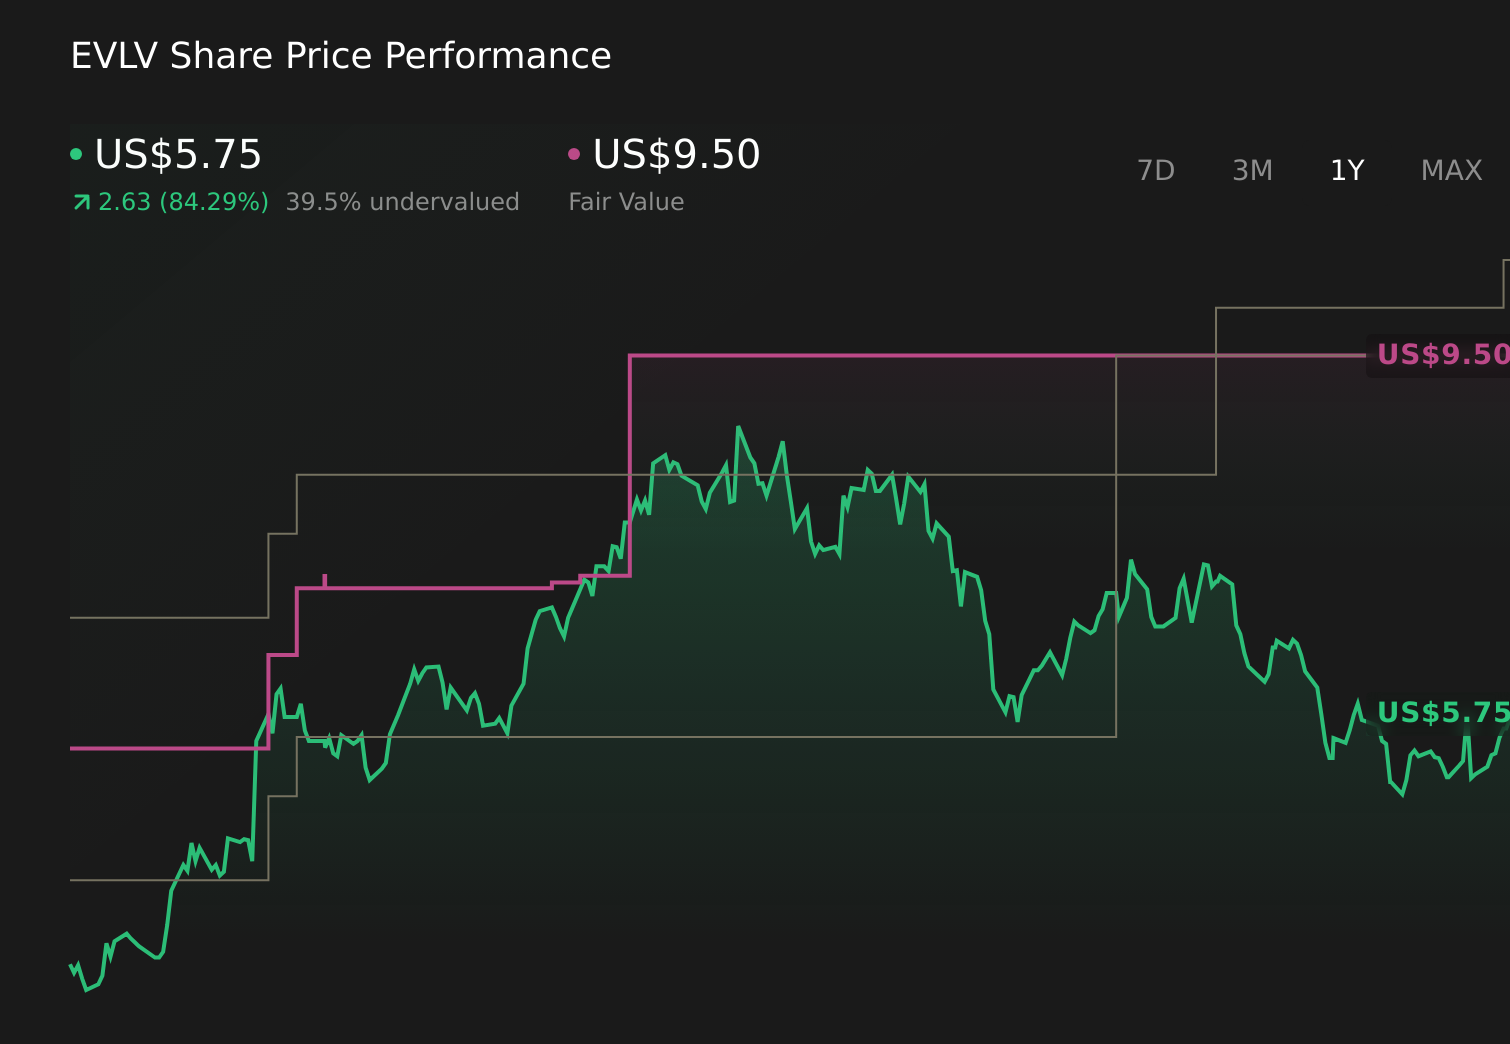Viewport: 1510px width, 1044px height.
Task: Click the EVLV Share Price Performance title
Action: click(340, 55)
